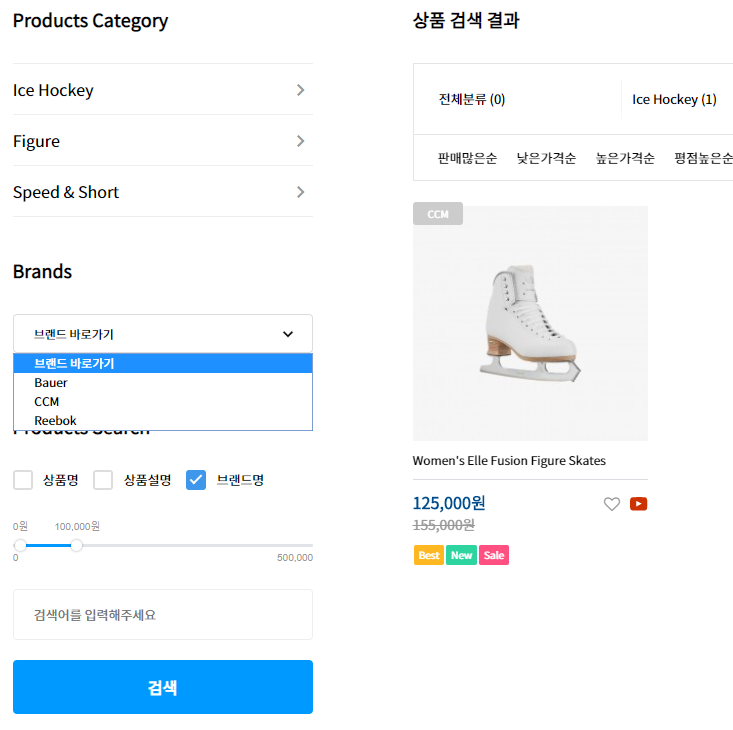Image resolution: width=733 pixels, height=730 pixels.
Task: Click the Ice Hockey chevron arrow
Action: 301,90
